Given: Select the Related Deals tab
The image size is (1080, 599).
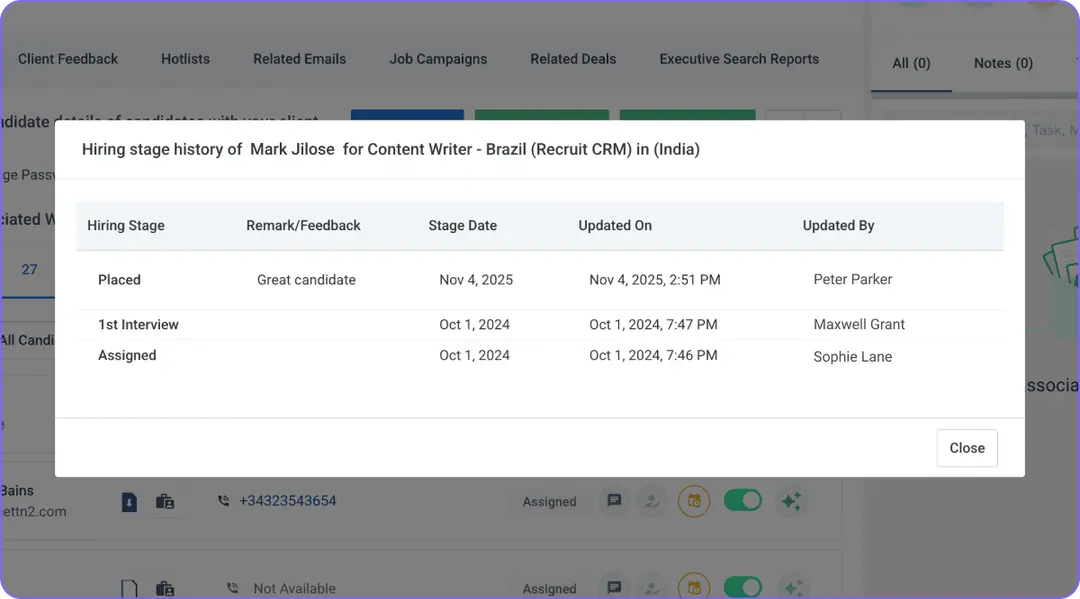Looking at the screenshot, I should click(573, 59).
